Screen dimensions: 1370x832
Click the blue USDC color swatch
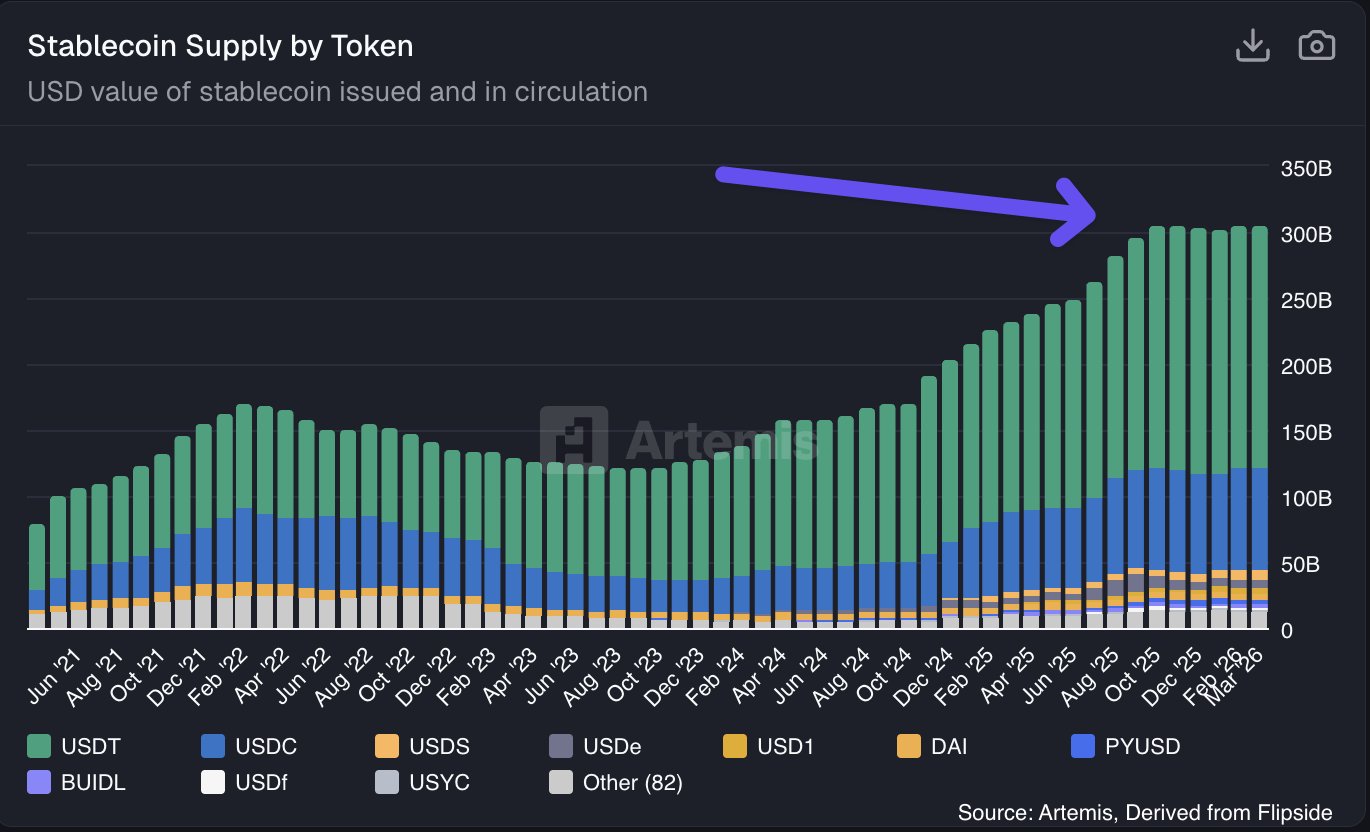click(x=213, y=746)
